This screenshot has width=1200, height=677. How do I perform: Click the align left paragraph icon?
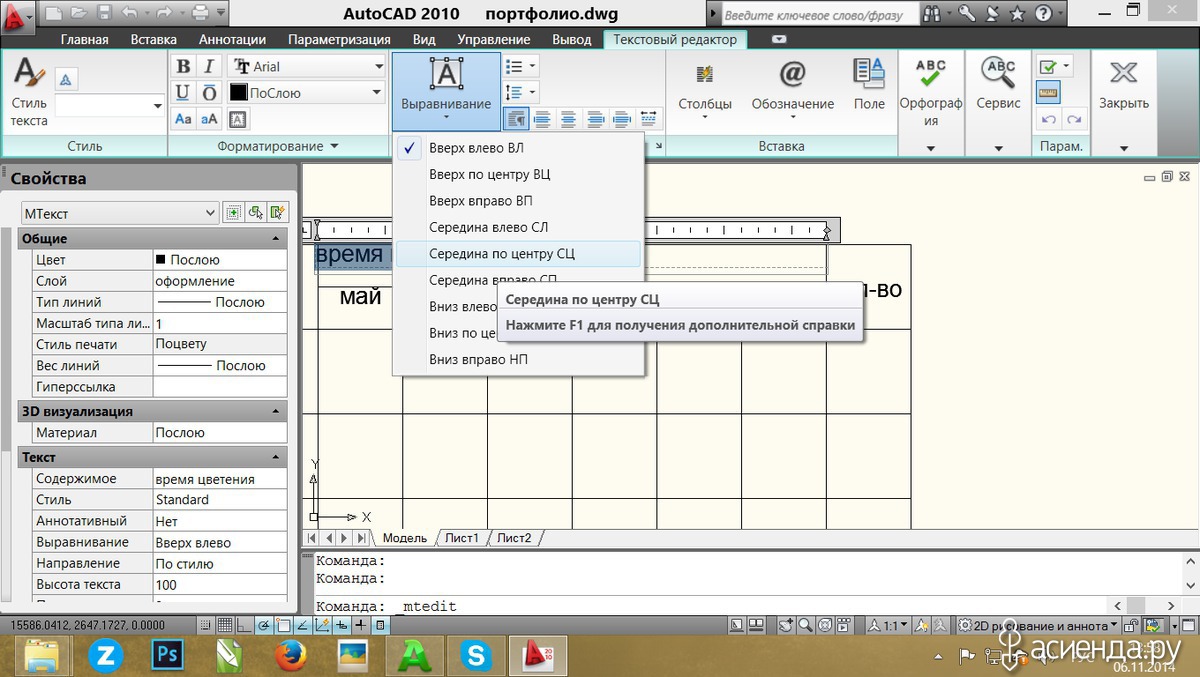(x=543, y=119)
